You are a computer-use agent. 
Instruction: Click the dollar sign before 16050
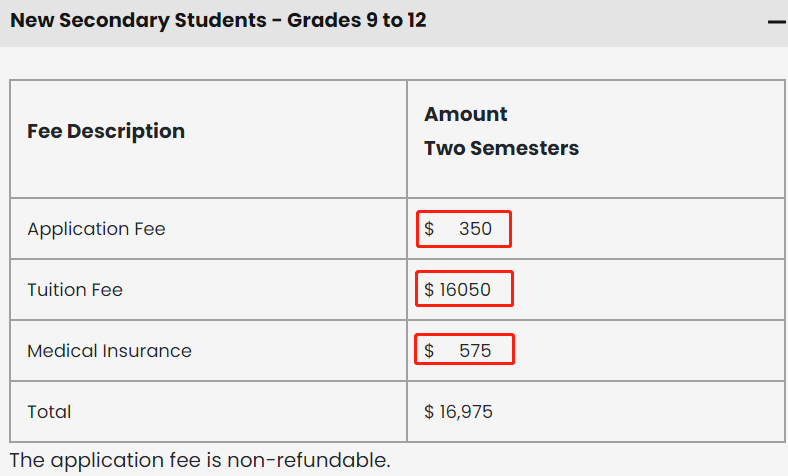pos(429,290)
